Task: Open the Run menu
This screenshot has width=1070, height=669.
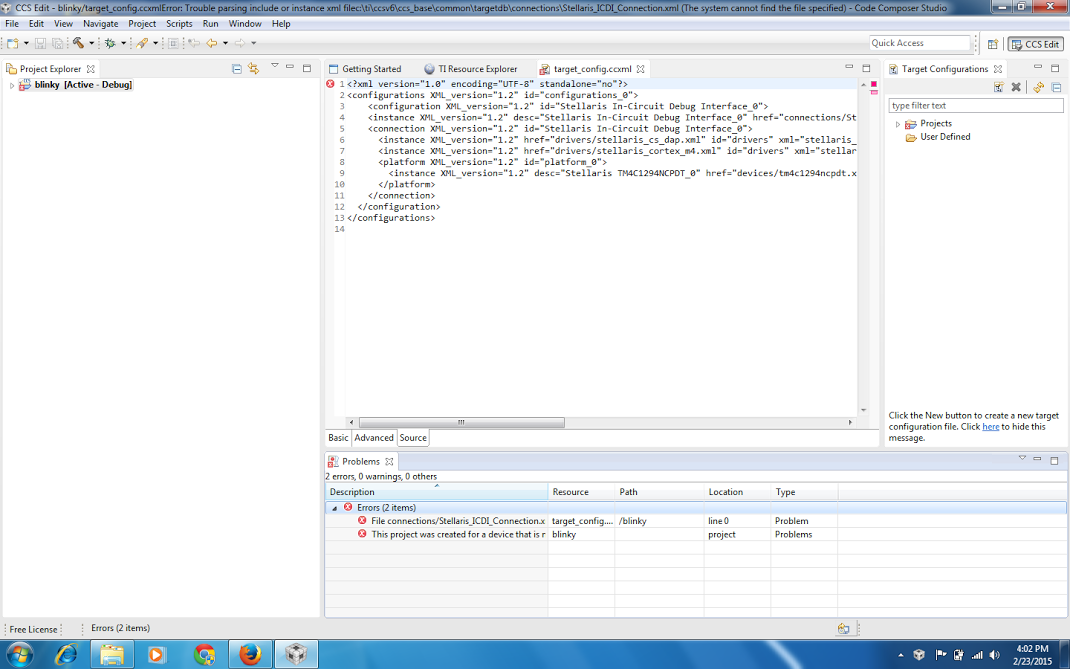Action: click(210, 23)
